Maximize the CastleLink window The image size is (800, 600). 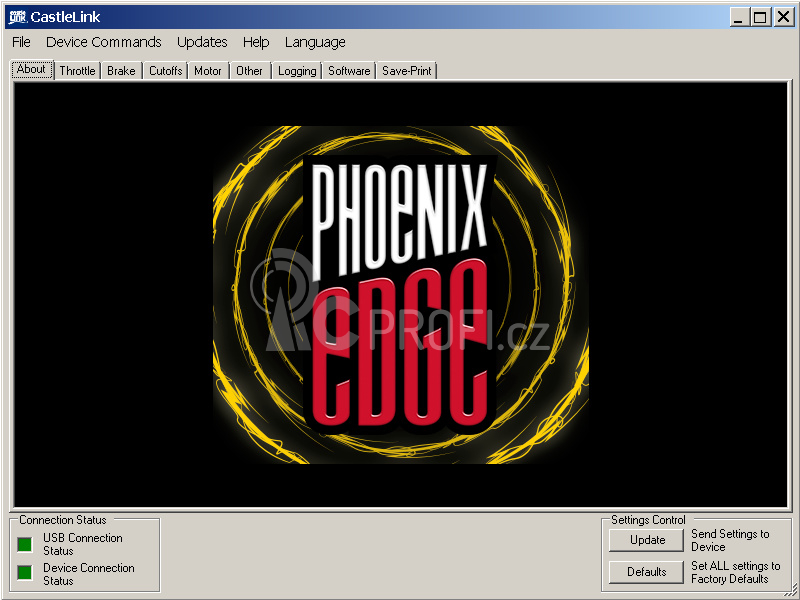[760, 17]
